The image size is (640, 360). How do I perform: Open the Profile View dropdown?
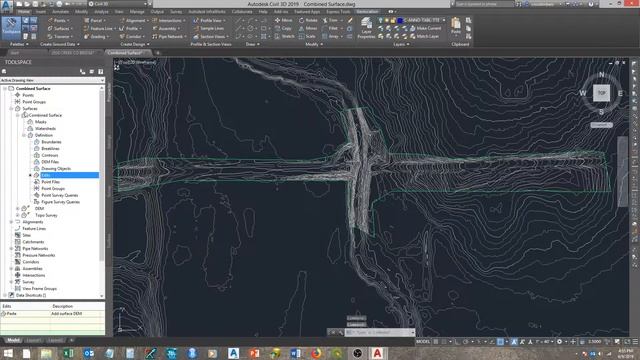point(210,20)
